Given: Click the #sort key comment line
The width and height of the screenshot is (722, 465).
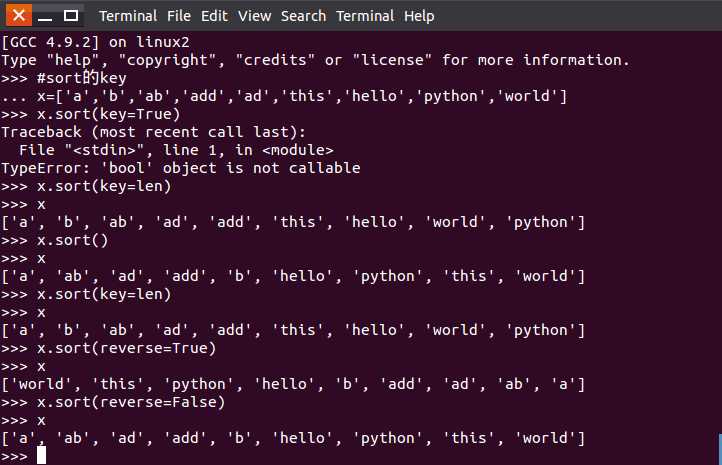Looking at the screenshot, I should pyautogui.click(x=64, y=78).
